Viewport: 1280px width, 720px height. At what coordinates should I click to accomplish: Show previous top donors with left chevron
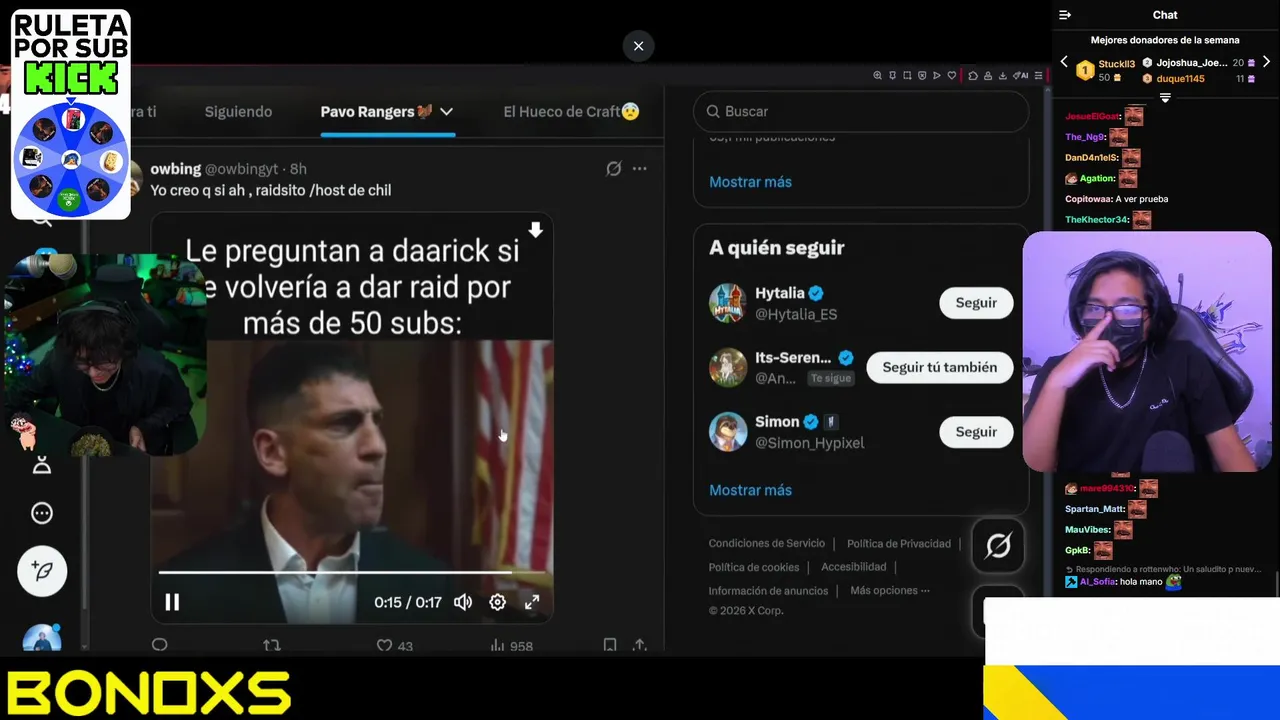tap(1064, 62)
